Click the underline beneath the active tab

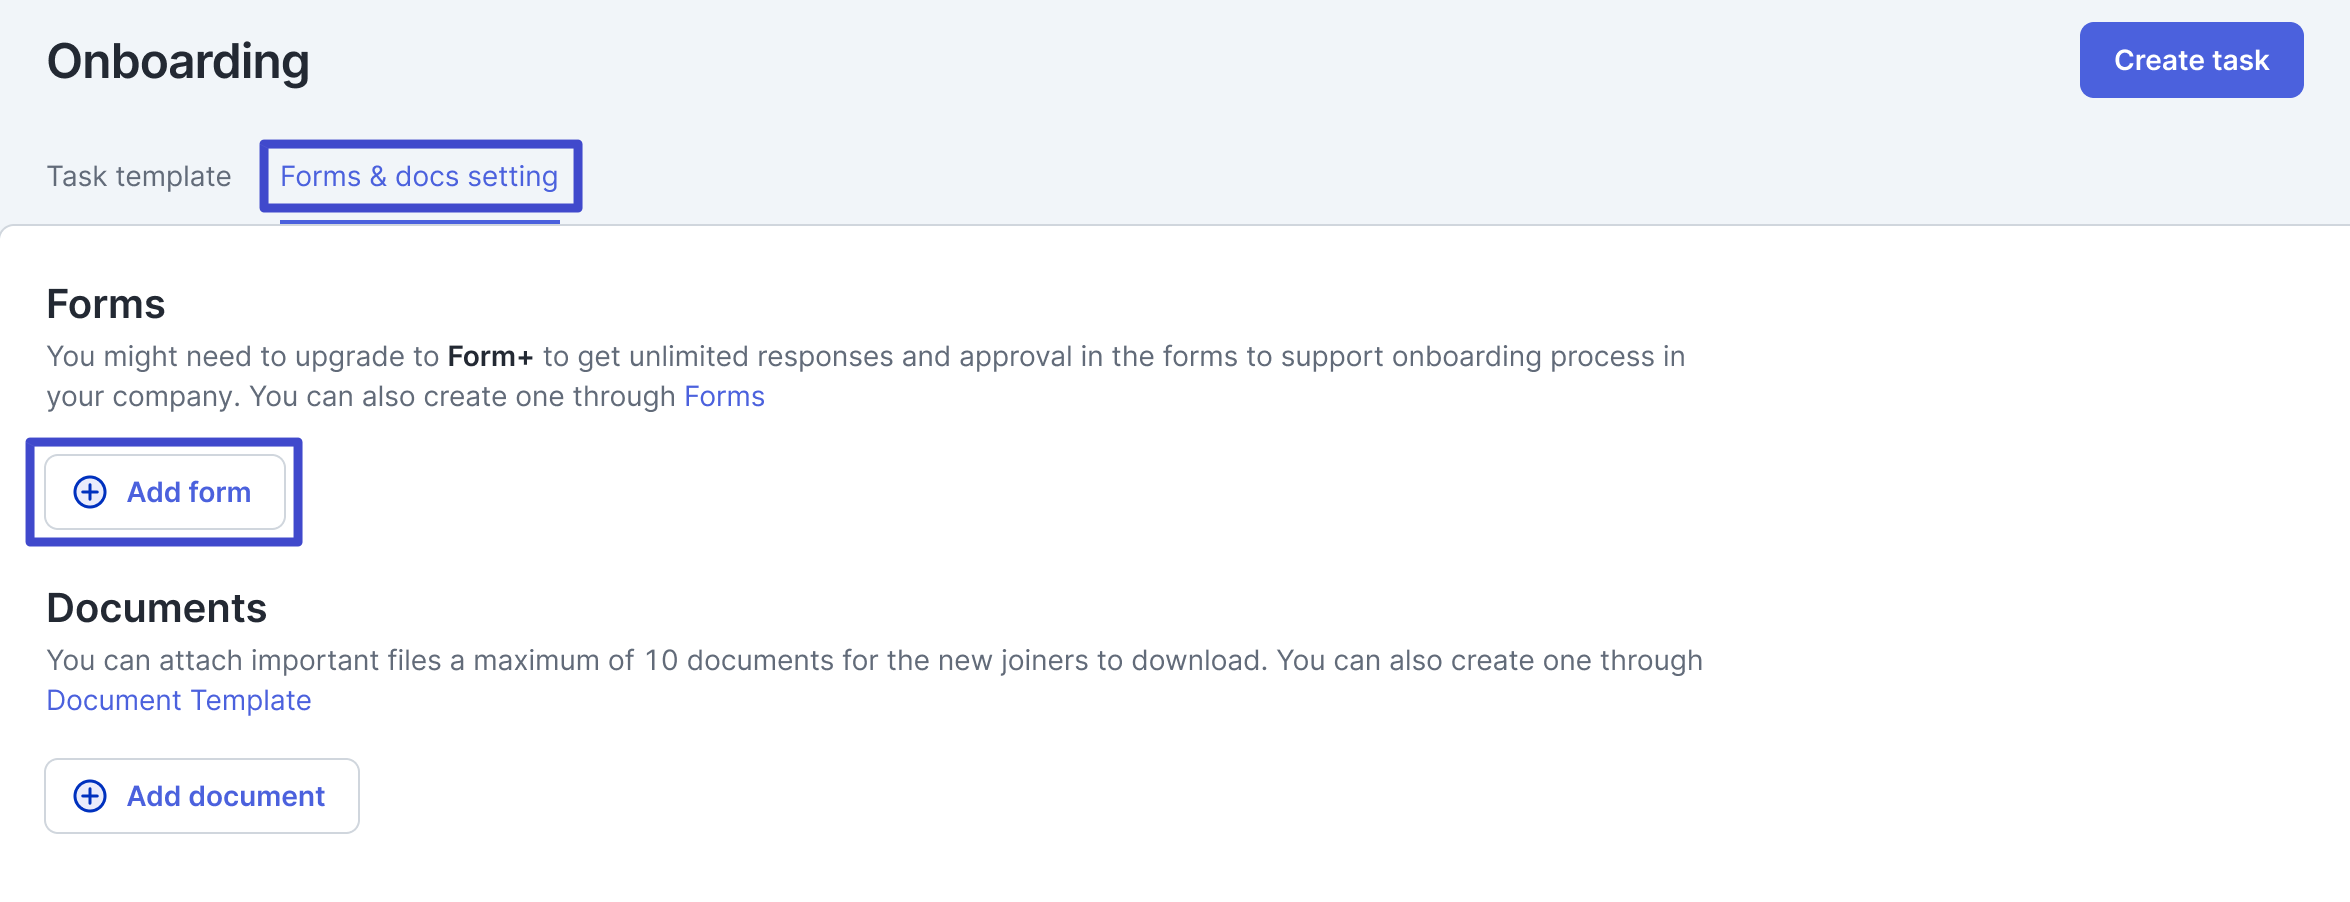(419, 221)
